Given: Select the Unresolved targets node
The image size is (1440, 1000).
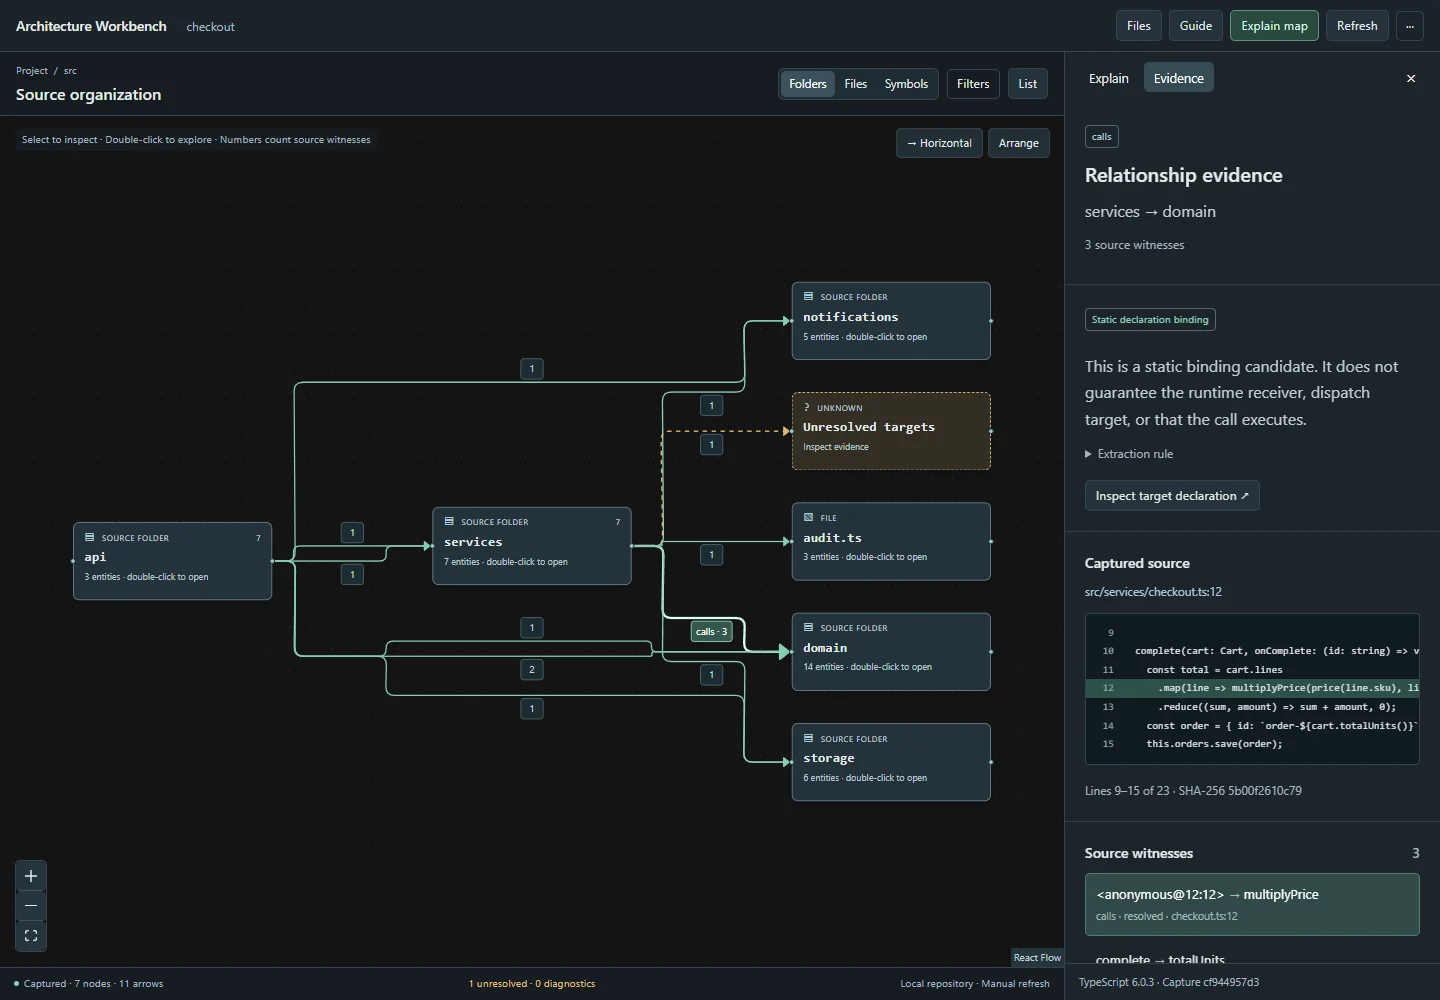Looking at the screenshot, I should (891, 431).
